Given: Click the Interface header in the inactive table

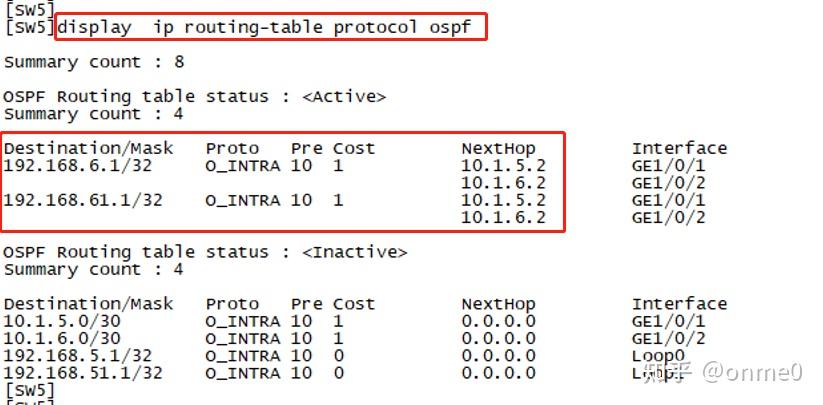Looking at the screenshot, I should click(x=679, y=304).
